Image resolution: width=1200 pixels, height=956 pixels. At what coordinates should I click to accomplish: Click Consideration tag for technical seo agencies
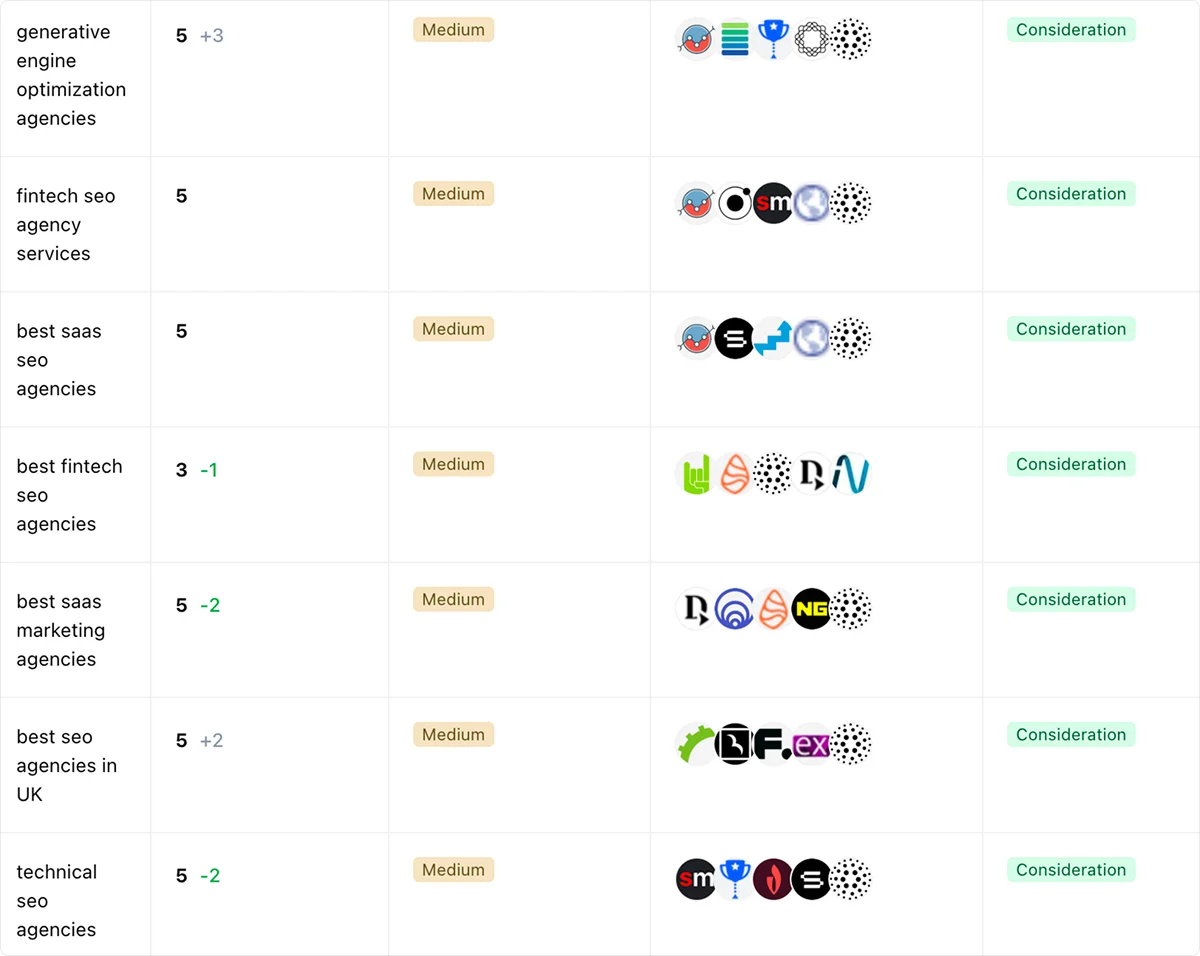click(1070, 870)
